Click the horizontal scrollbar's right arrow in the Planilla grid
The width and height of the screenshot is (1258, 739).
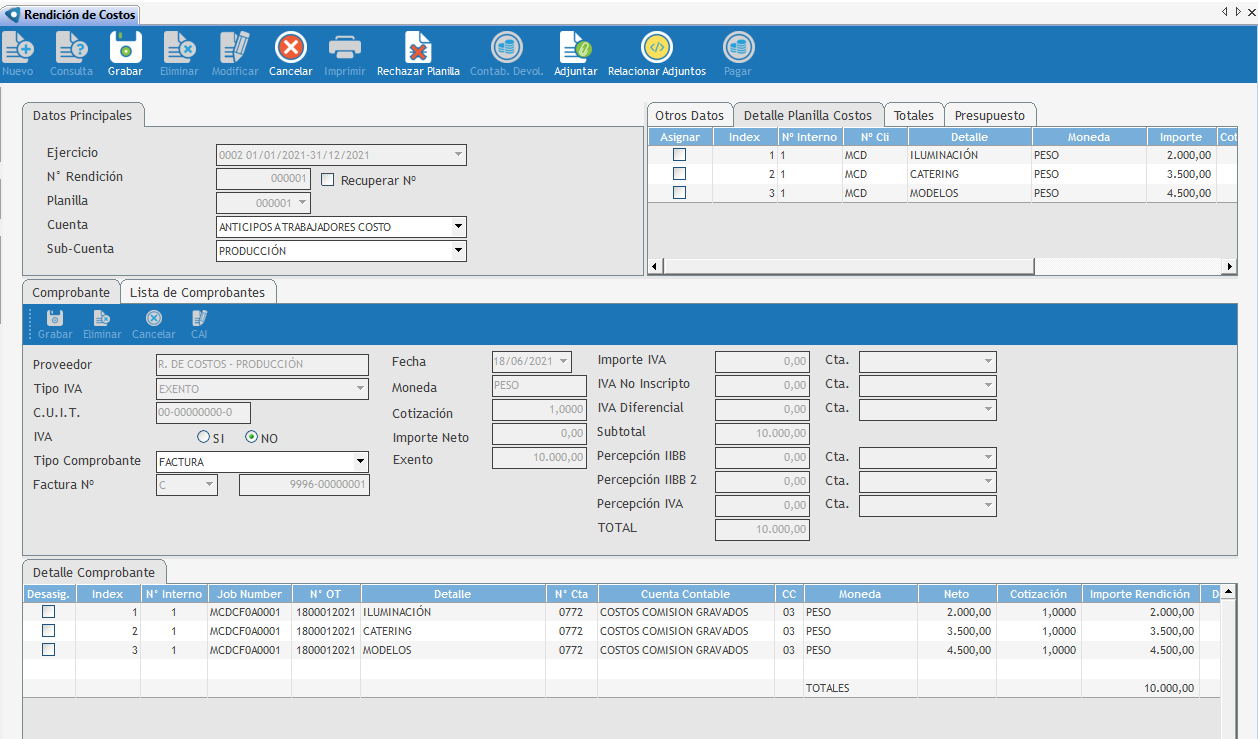[x=1229, y=266]
